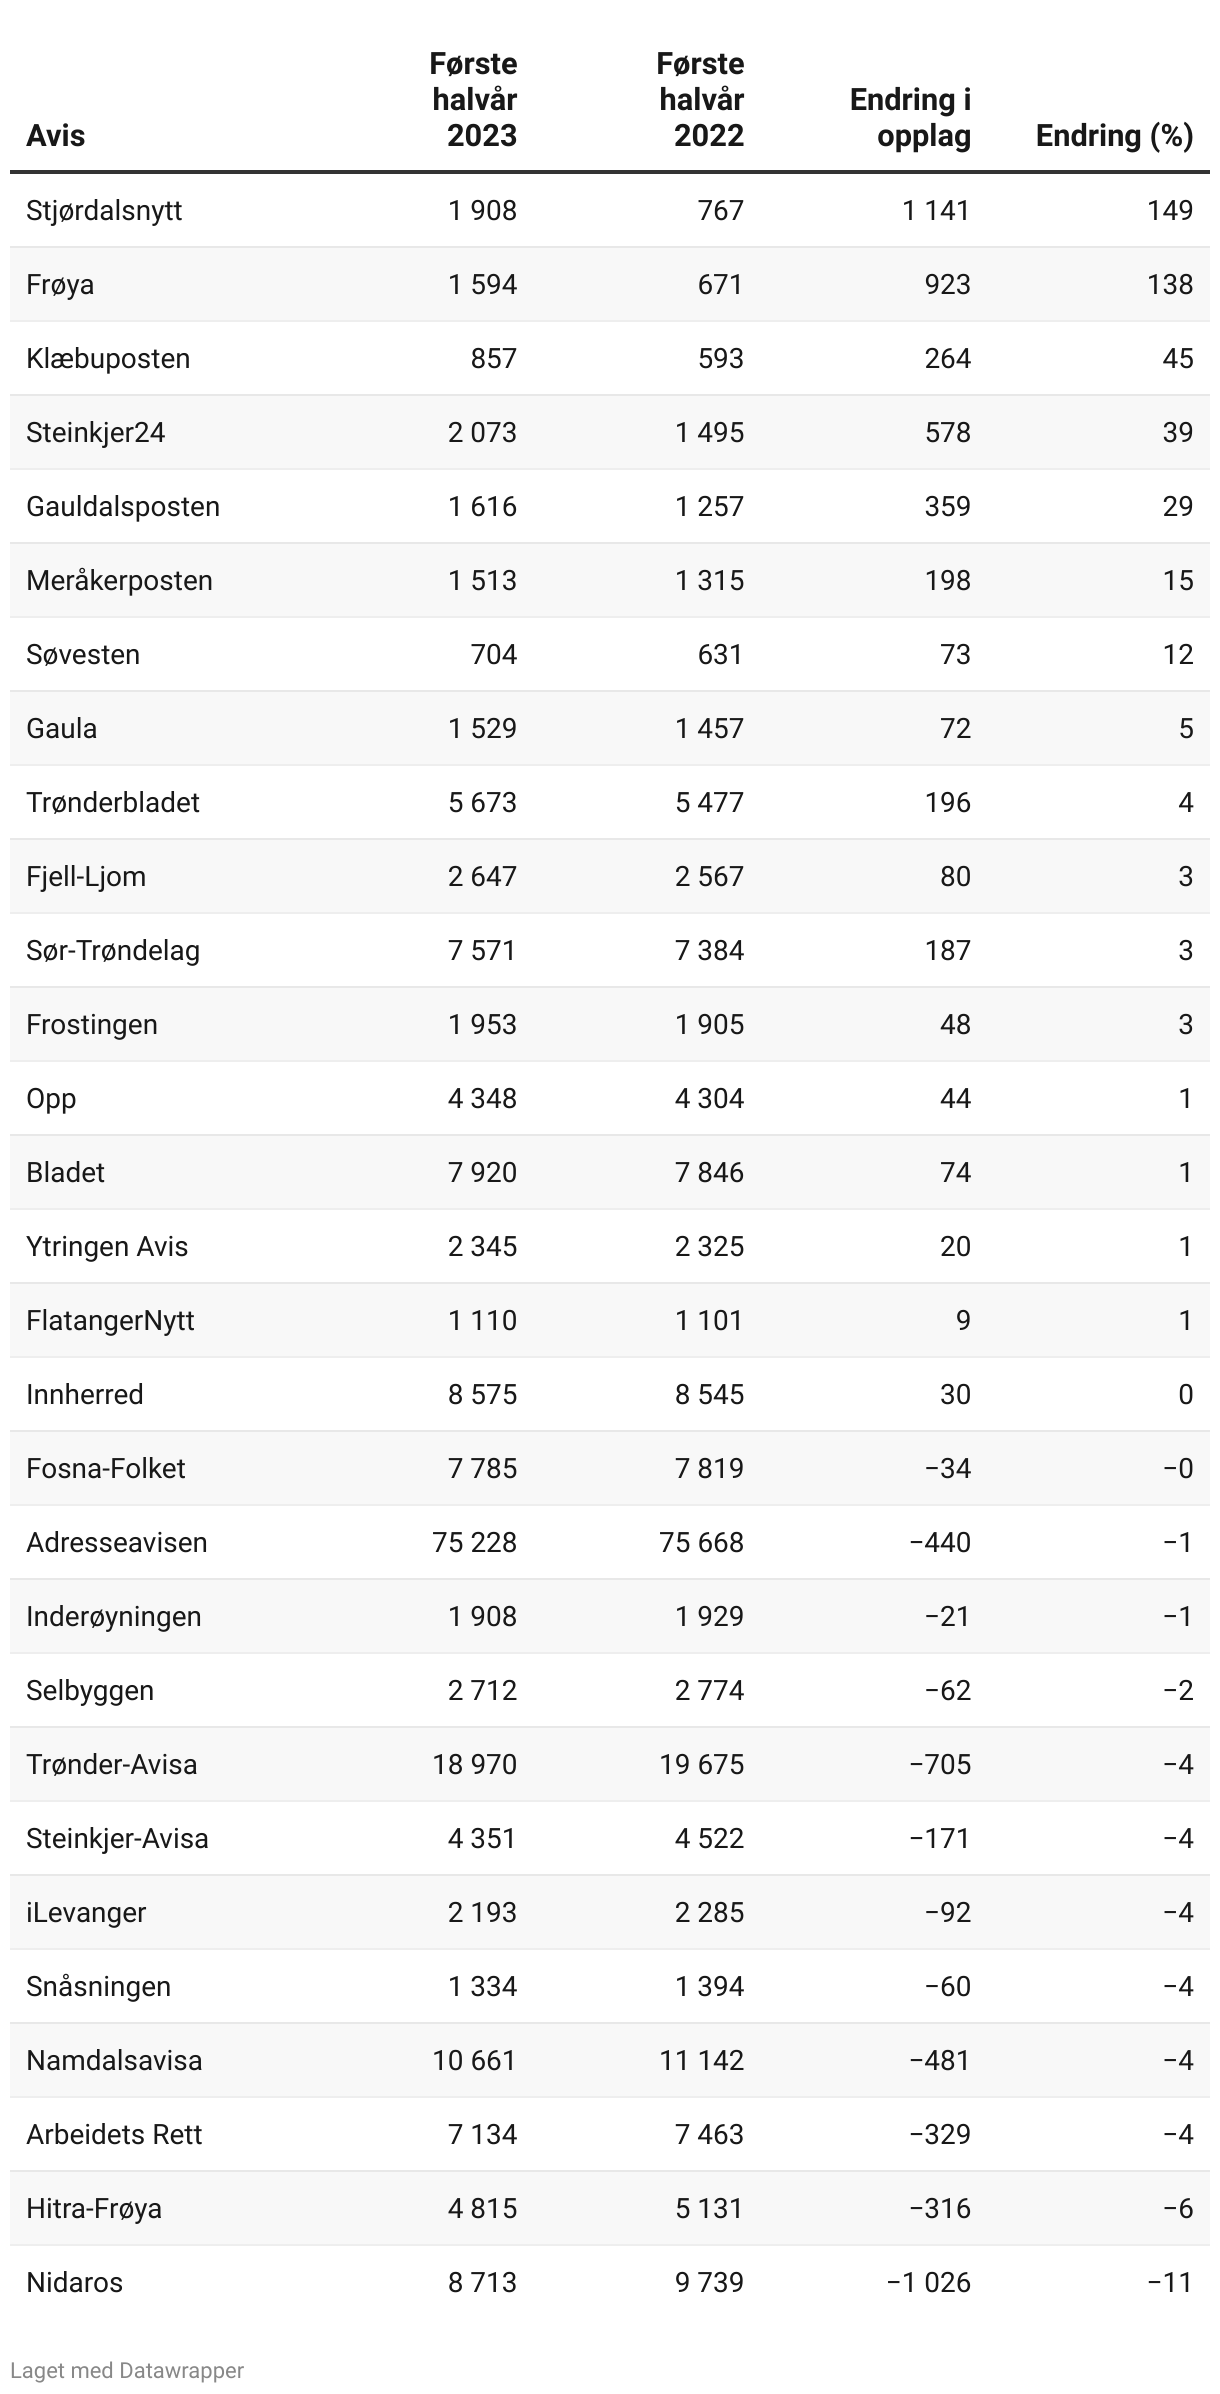Viewport: 1220px width, 2394px height.
Task: Click the Endring i opplag header
Action: click(910, 118)
